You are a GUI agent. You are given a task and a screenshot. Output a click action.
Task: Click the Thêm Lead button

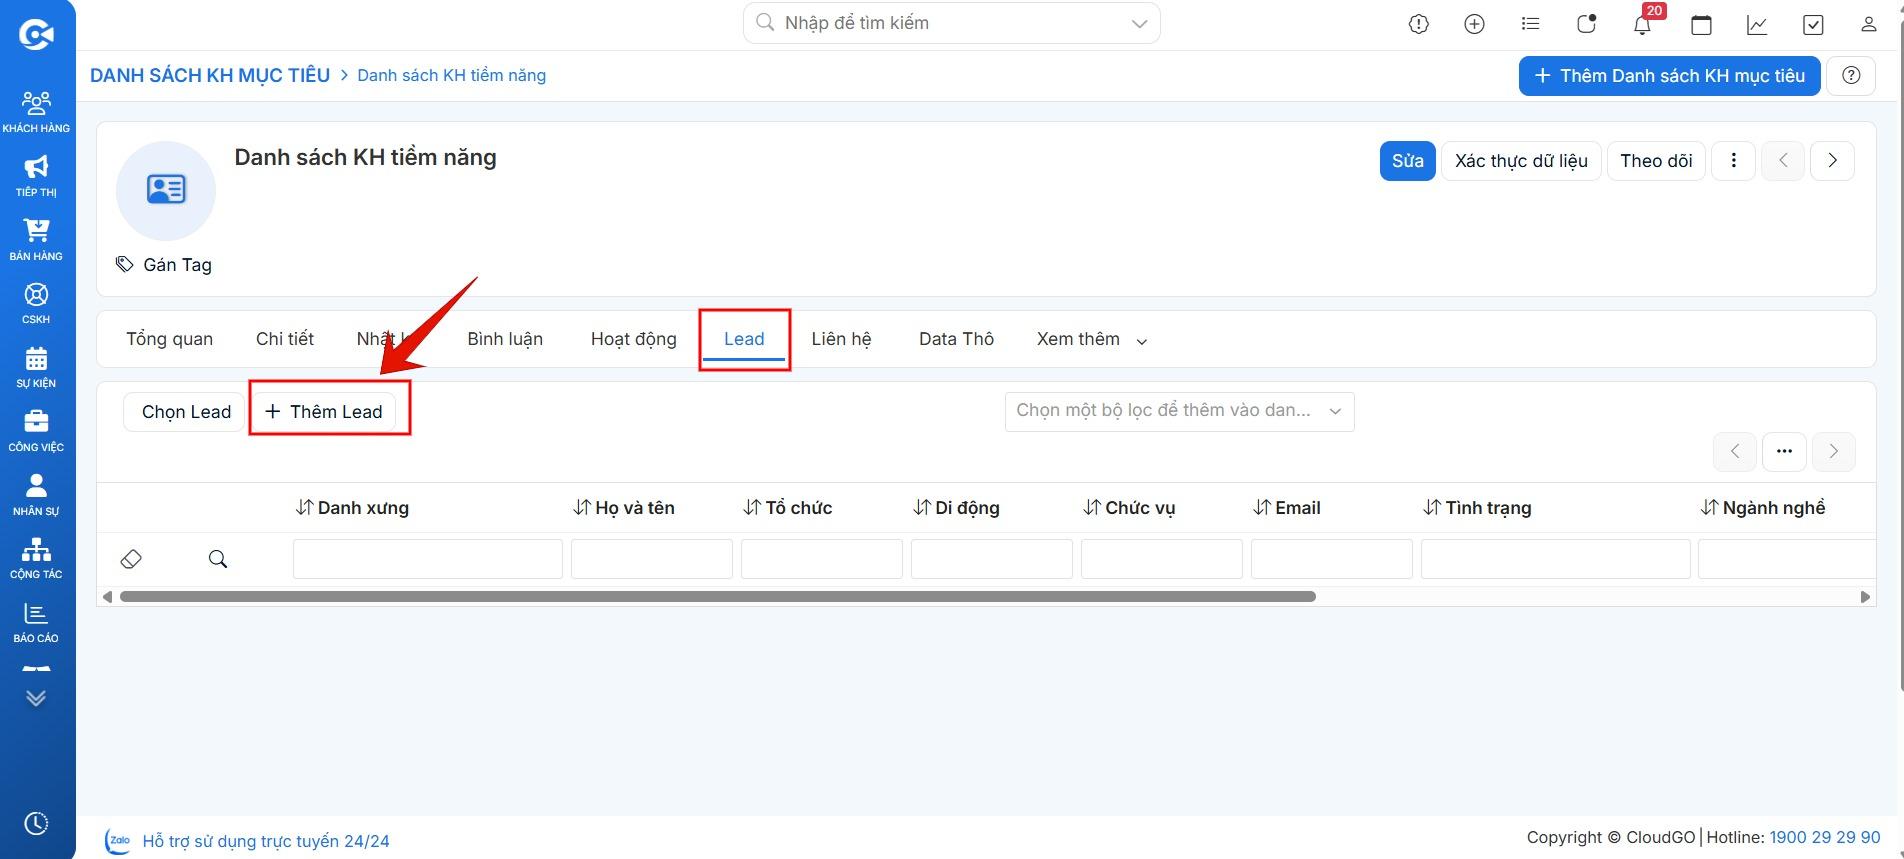pos(324,412)
